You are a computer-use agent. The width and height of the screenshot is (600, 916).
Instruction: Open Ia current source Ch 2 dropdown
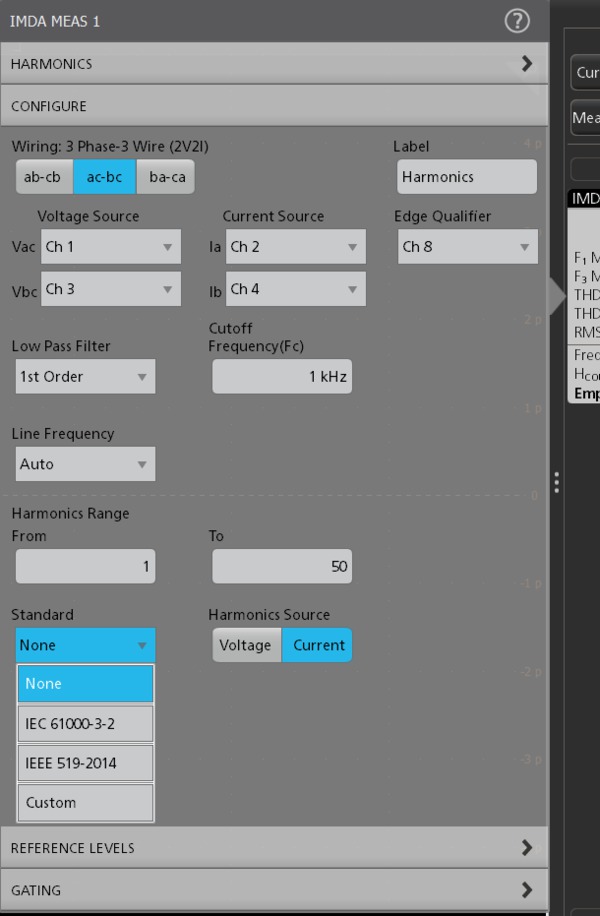pos(296,247)
